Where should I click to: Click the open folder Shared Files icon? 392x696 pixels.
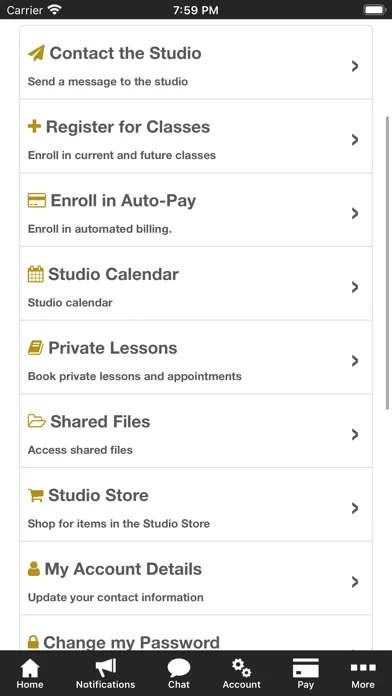click(36, 421)
